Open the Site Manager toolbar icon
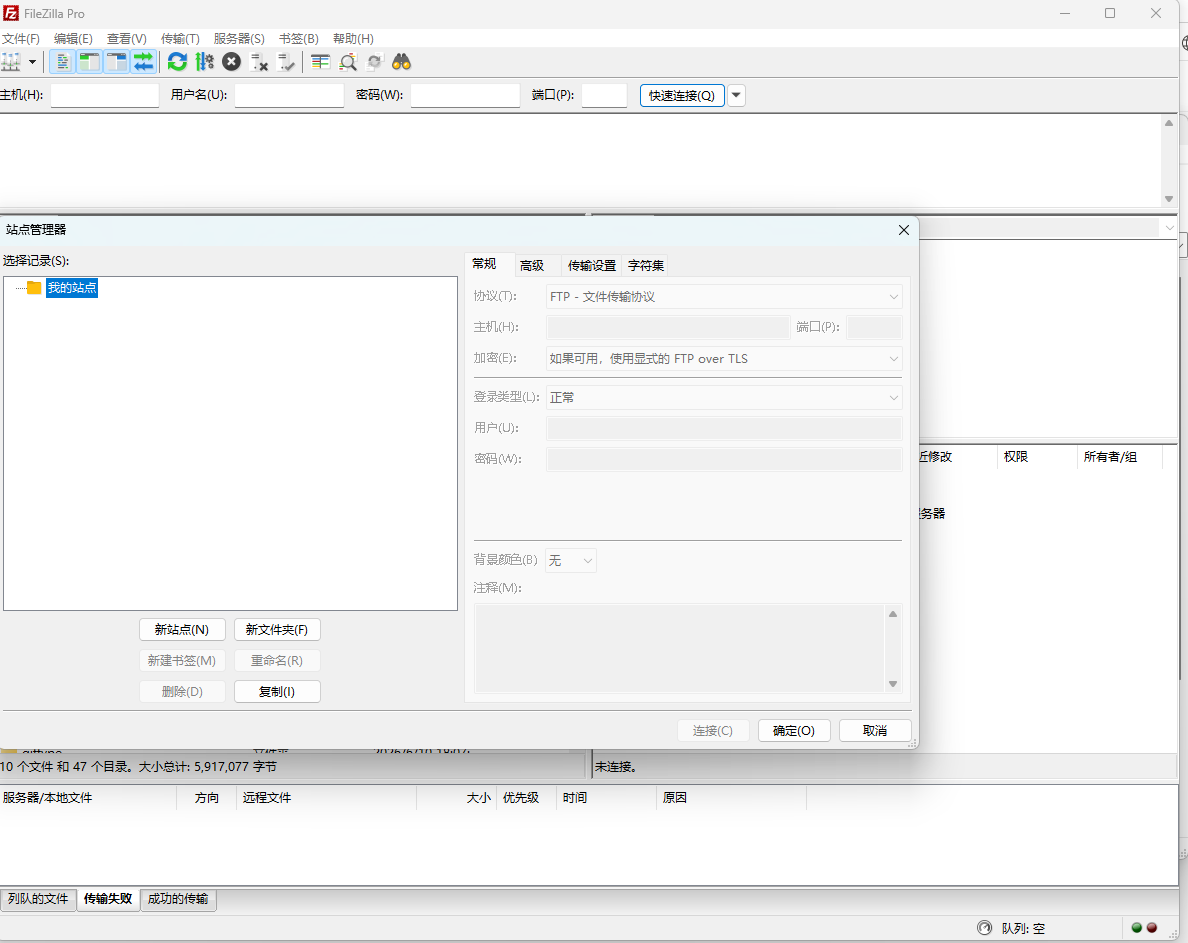The width and height of the screenshot is (1188, 943). (x=11, y=62)
